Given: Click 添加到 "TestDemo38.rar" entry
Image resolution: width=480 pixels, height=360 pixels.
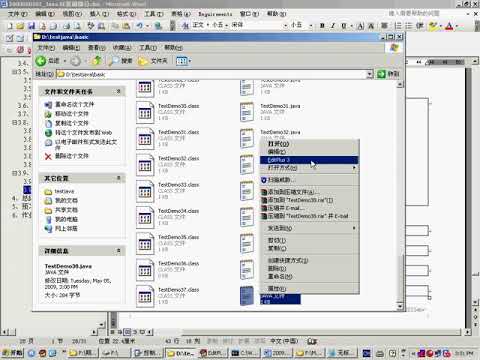Looking at the screenshot, I should [309, 200].
